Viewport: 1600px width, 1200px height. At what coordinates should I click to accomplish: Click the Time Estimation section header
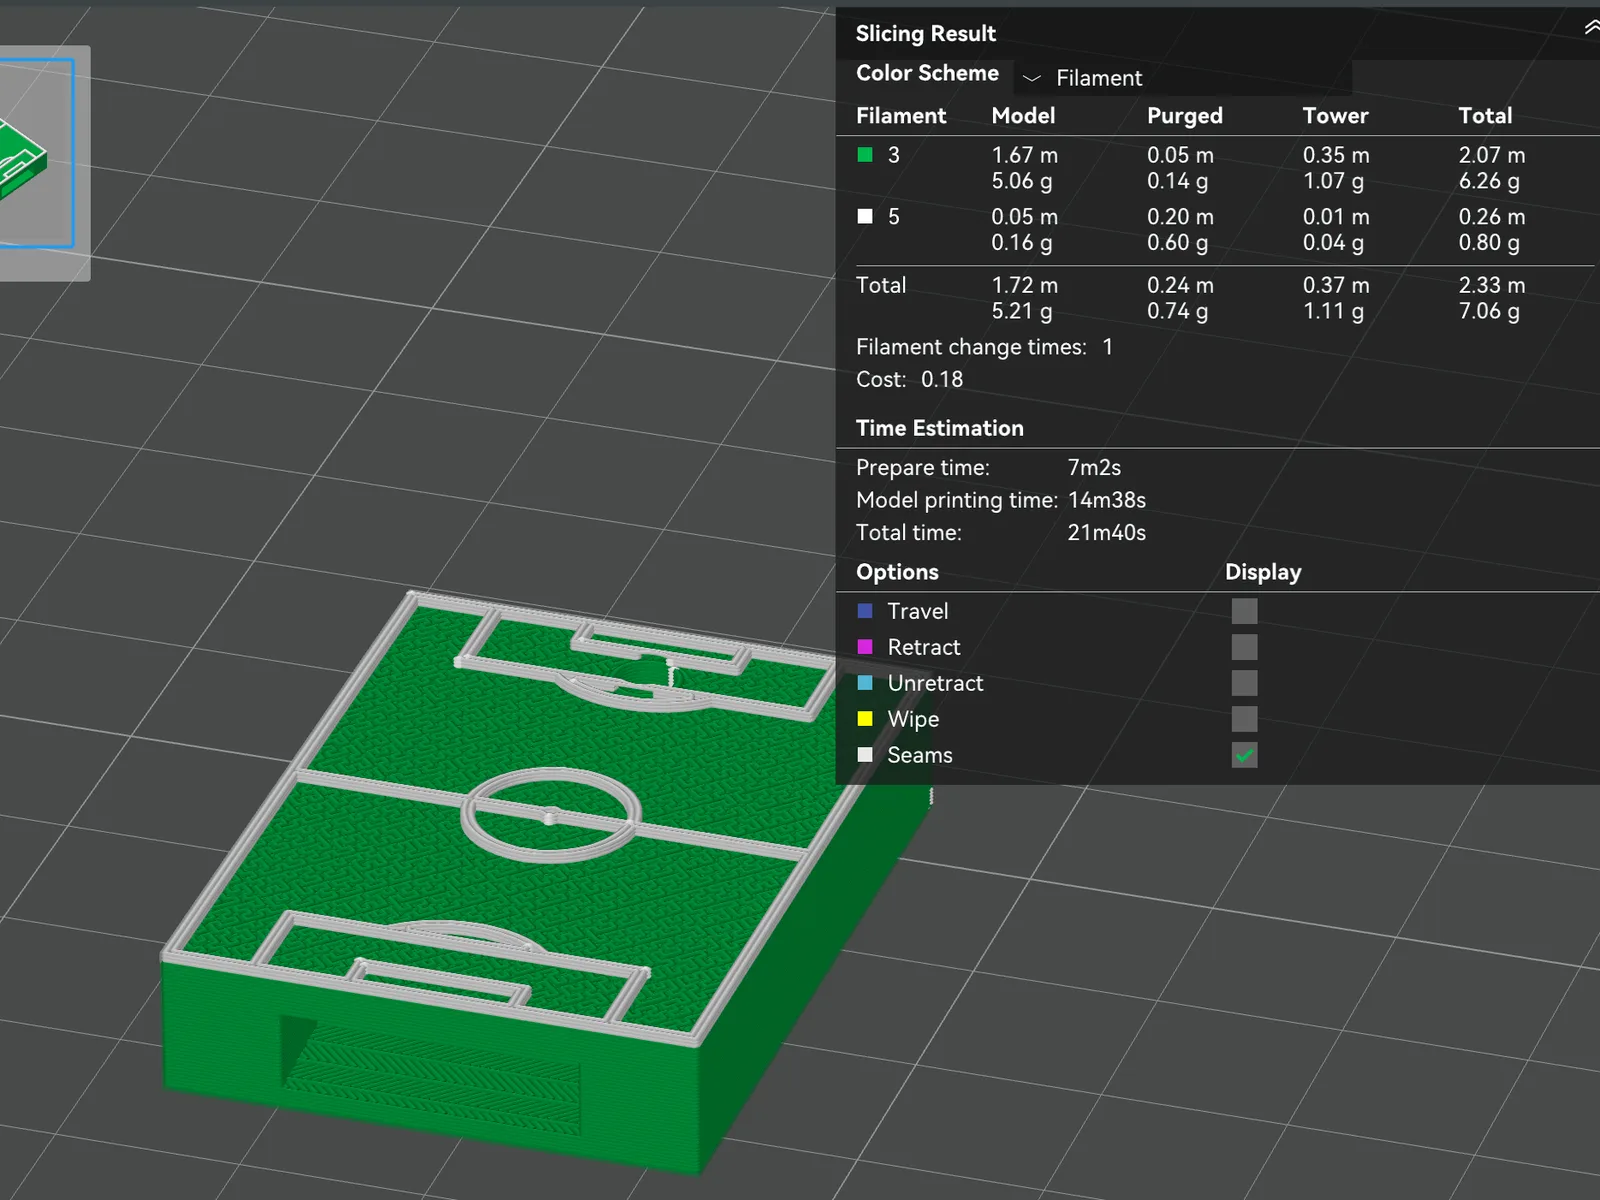pyautogui.click(x=940, y=428)
